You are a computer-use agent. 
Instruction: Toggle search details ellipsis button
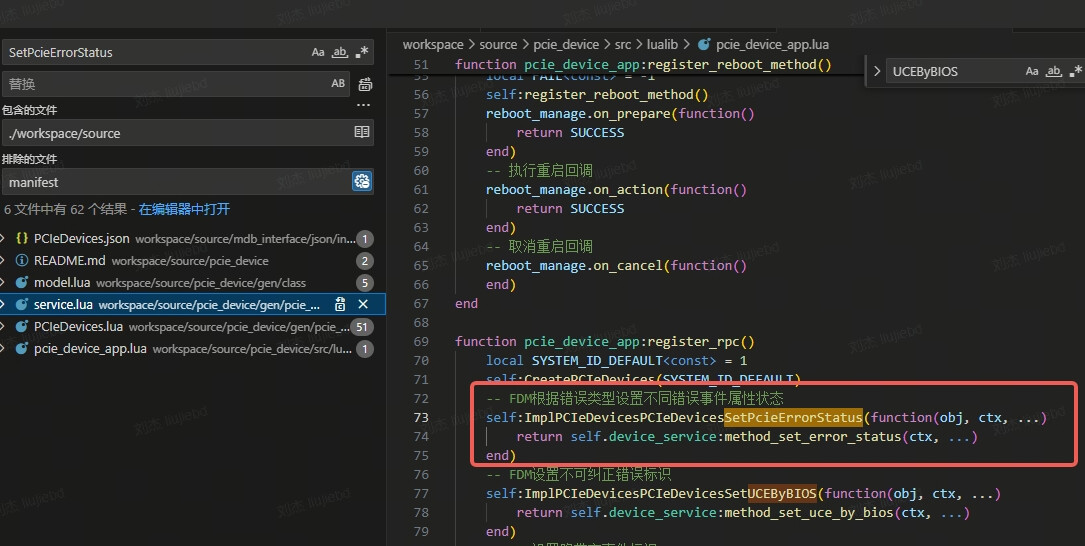pos(364,104)
